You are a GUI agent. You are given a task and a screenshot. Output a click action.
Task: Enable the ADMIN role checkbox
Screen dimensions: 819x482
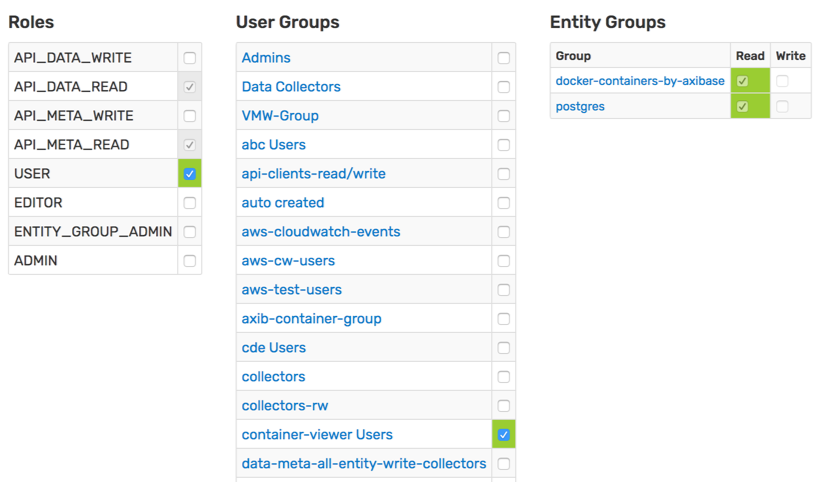point(190,261)
